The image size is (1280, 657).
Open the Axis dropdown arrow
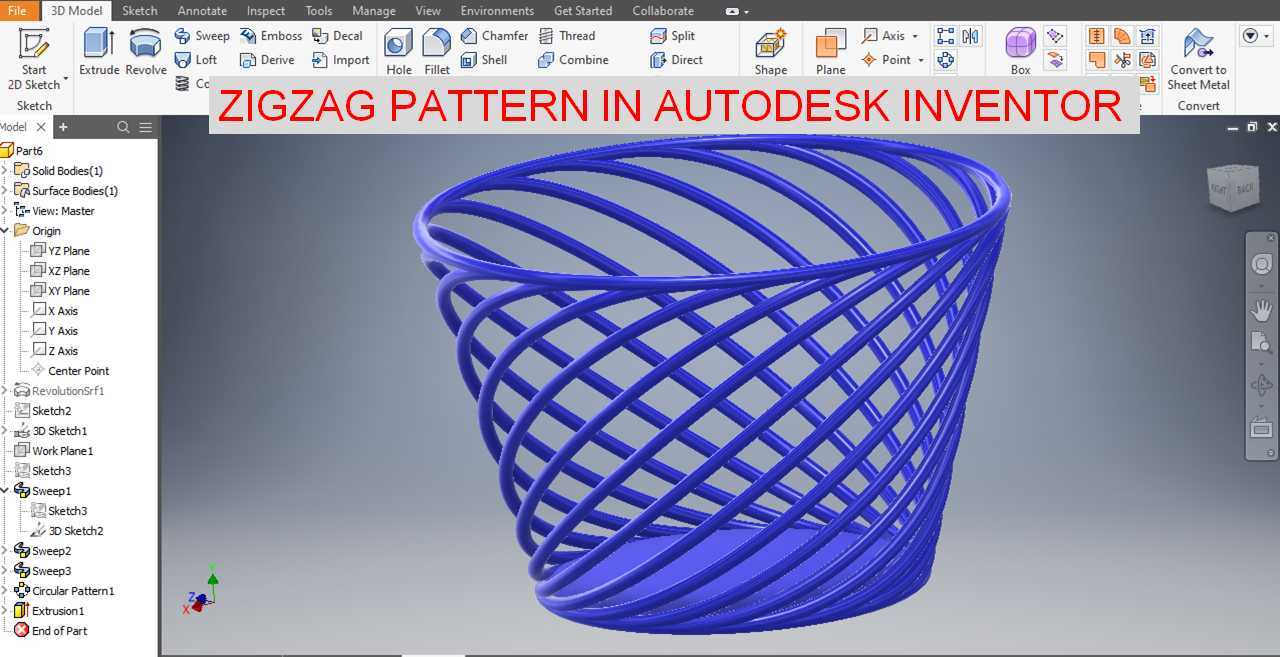tap(915, 36)
